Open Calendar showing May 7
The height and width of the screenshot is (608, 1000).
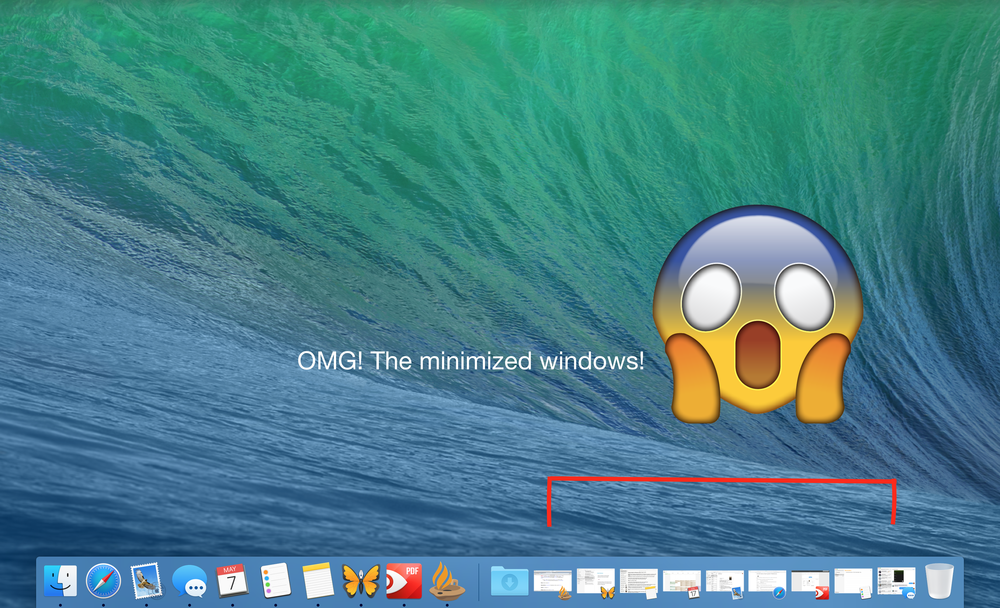coord(232,580)
